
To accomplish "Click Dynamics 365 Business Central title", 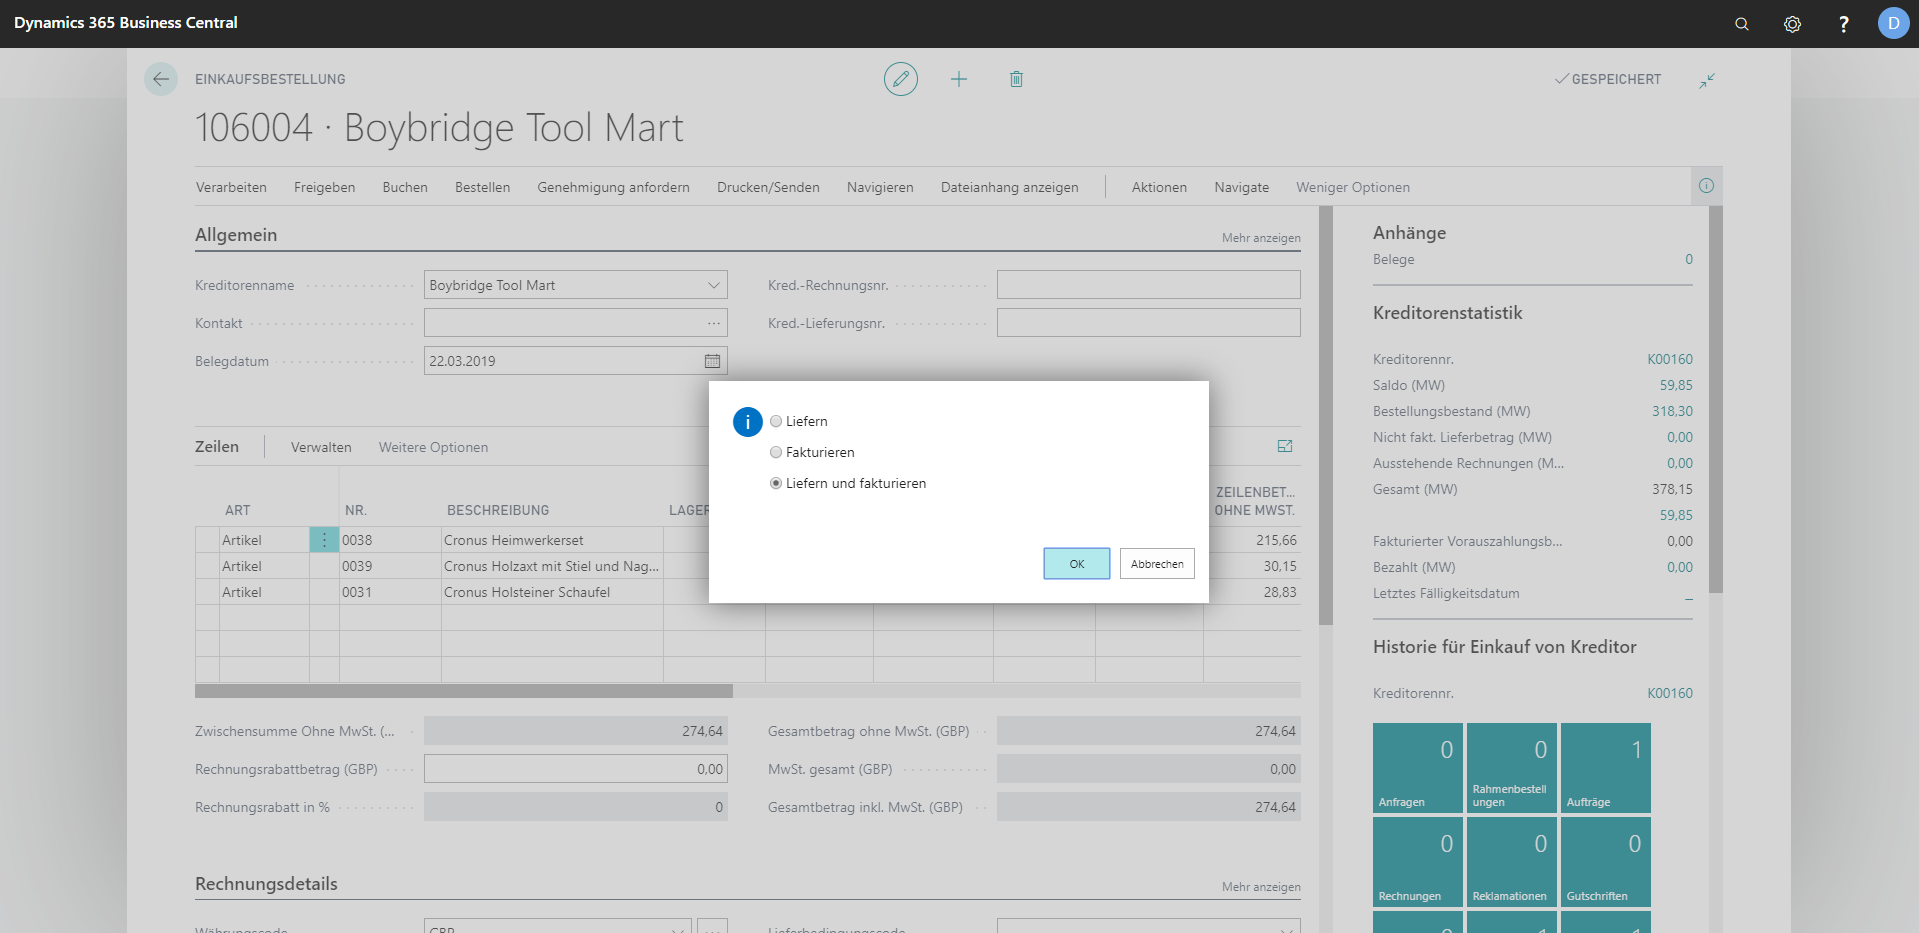I will coord(126,23).
